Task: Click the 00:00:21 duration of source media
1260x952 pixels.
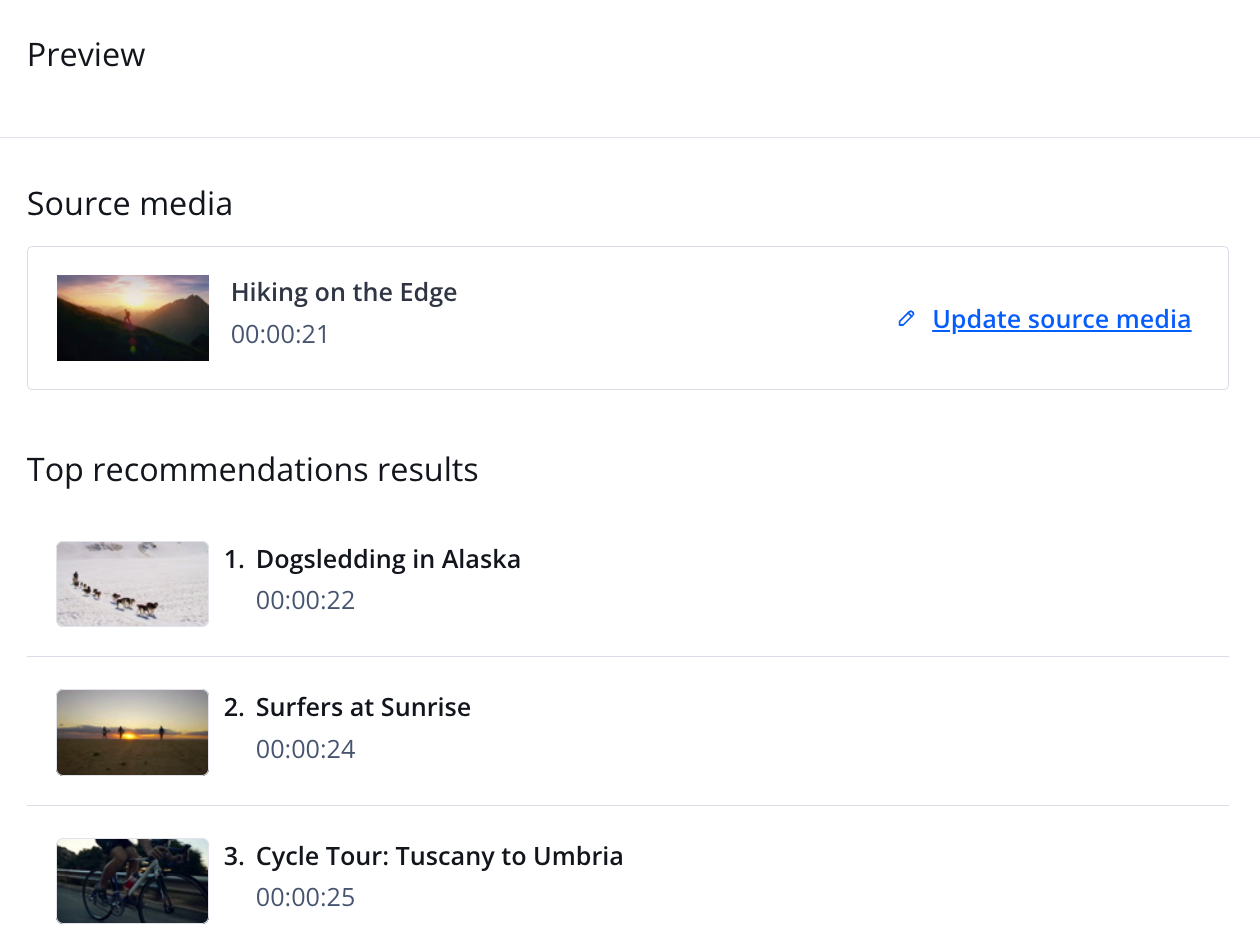Action: [279, 334]
